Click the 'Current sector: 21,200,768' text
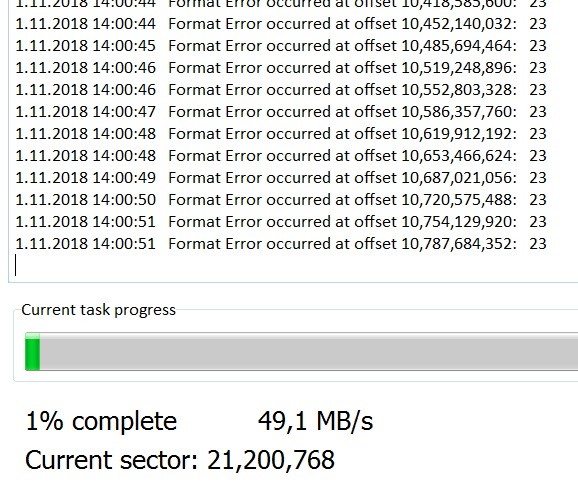The image size is (578, 484). (180, 460)
